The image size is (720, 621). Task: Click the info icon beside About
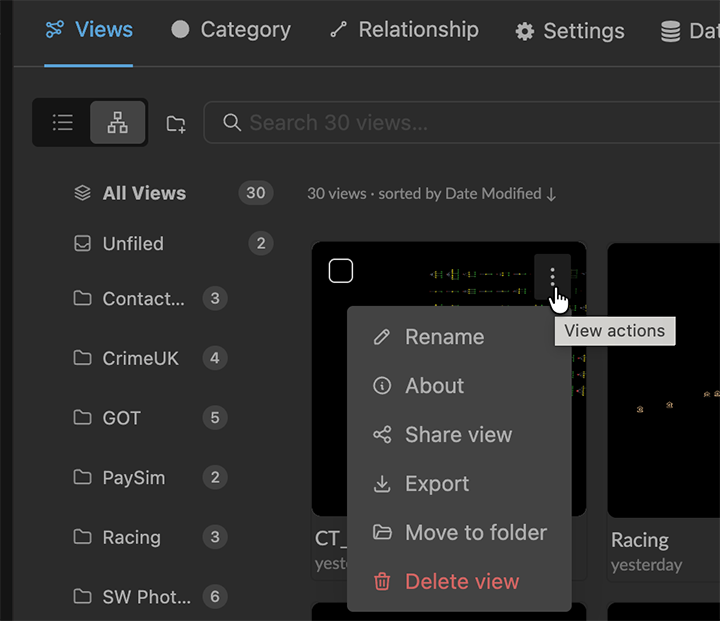pyautogui.click(x=382, y=385)
